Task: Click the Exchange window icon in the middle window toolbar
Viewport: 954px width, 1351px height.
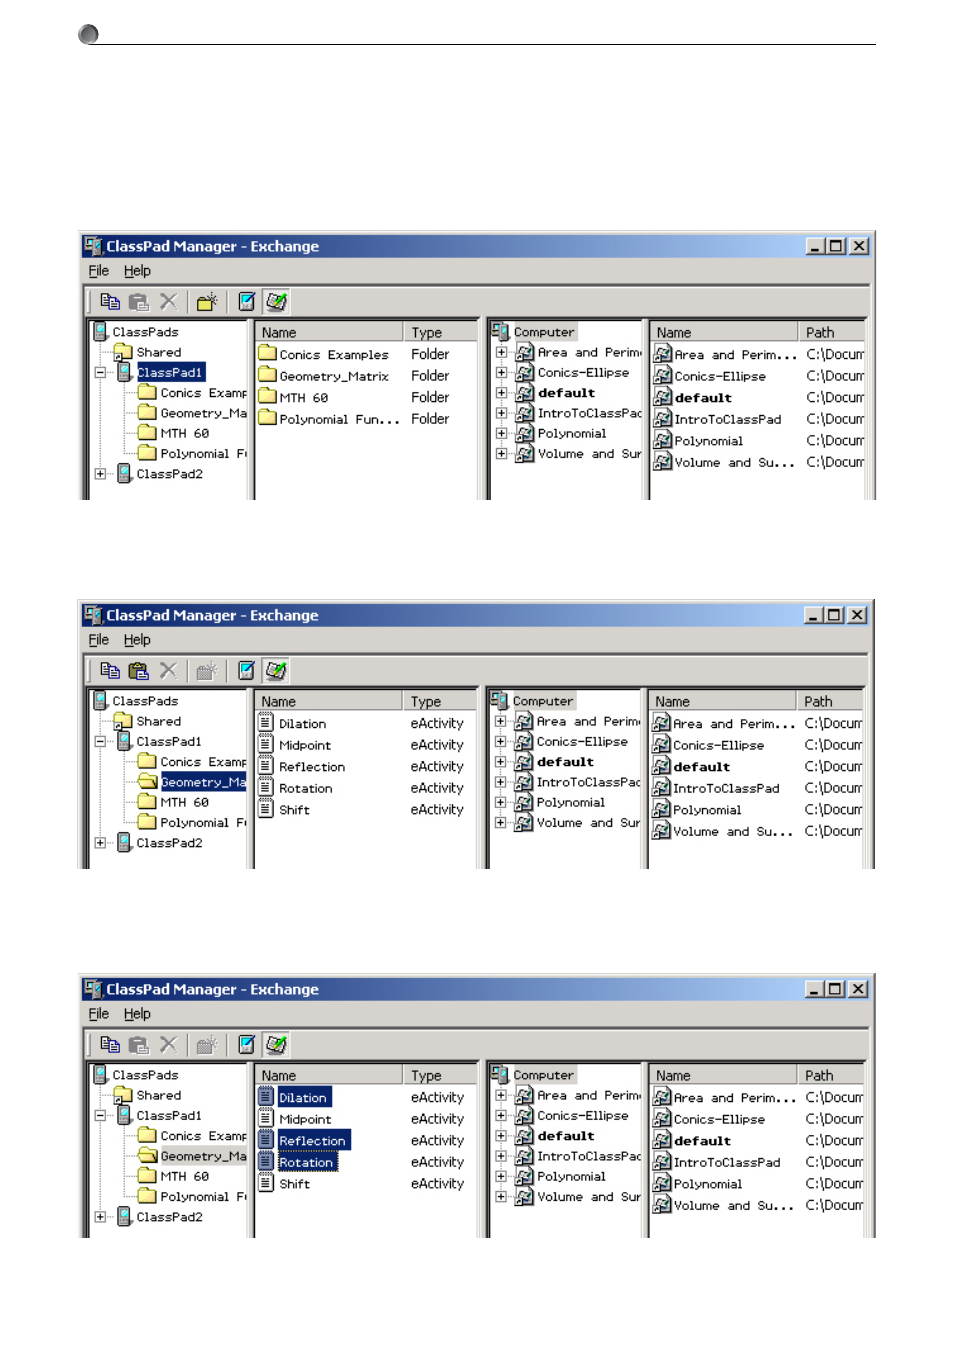Action: pos(277,670)
